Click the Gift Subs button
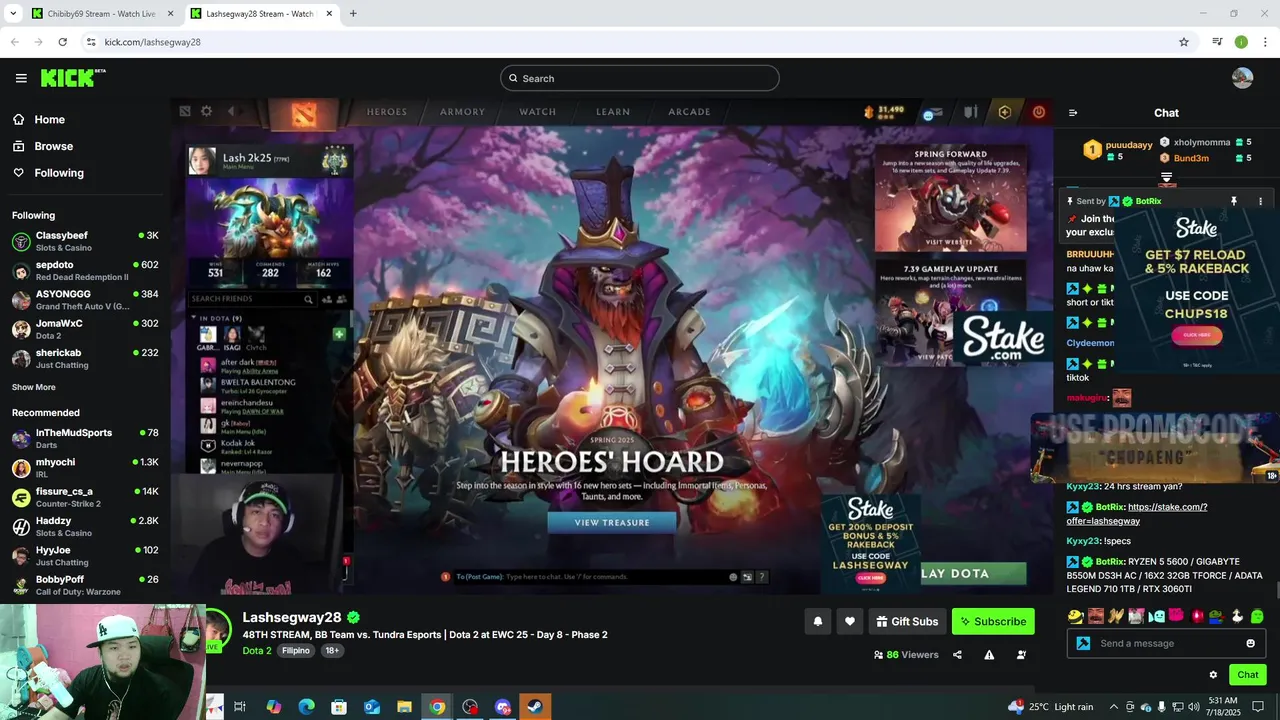 (x=907, y=621)
